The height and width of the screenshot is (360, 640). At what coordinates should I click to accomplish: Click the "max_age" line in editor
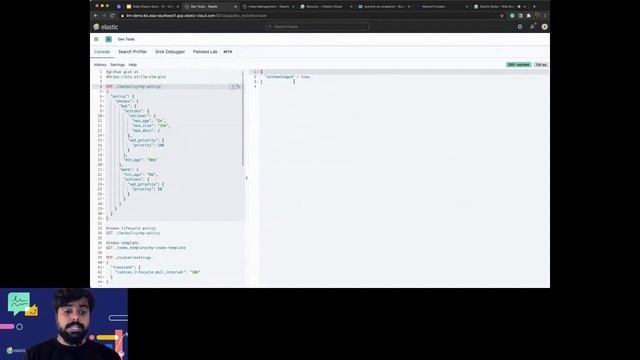pyautogui.click(x=149, y=121)
